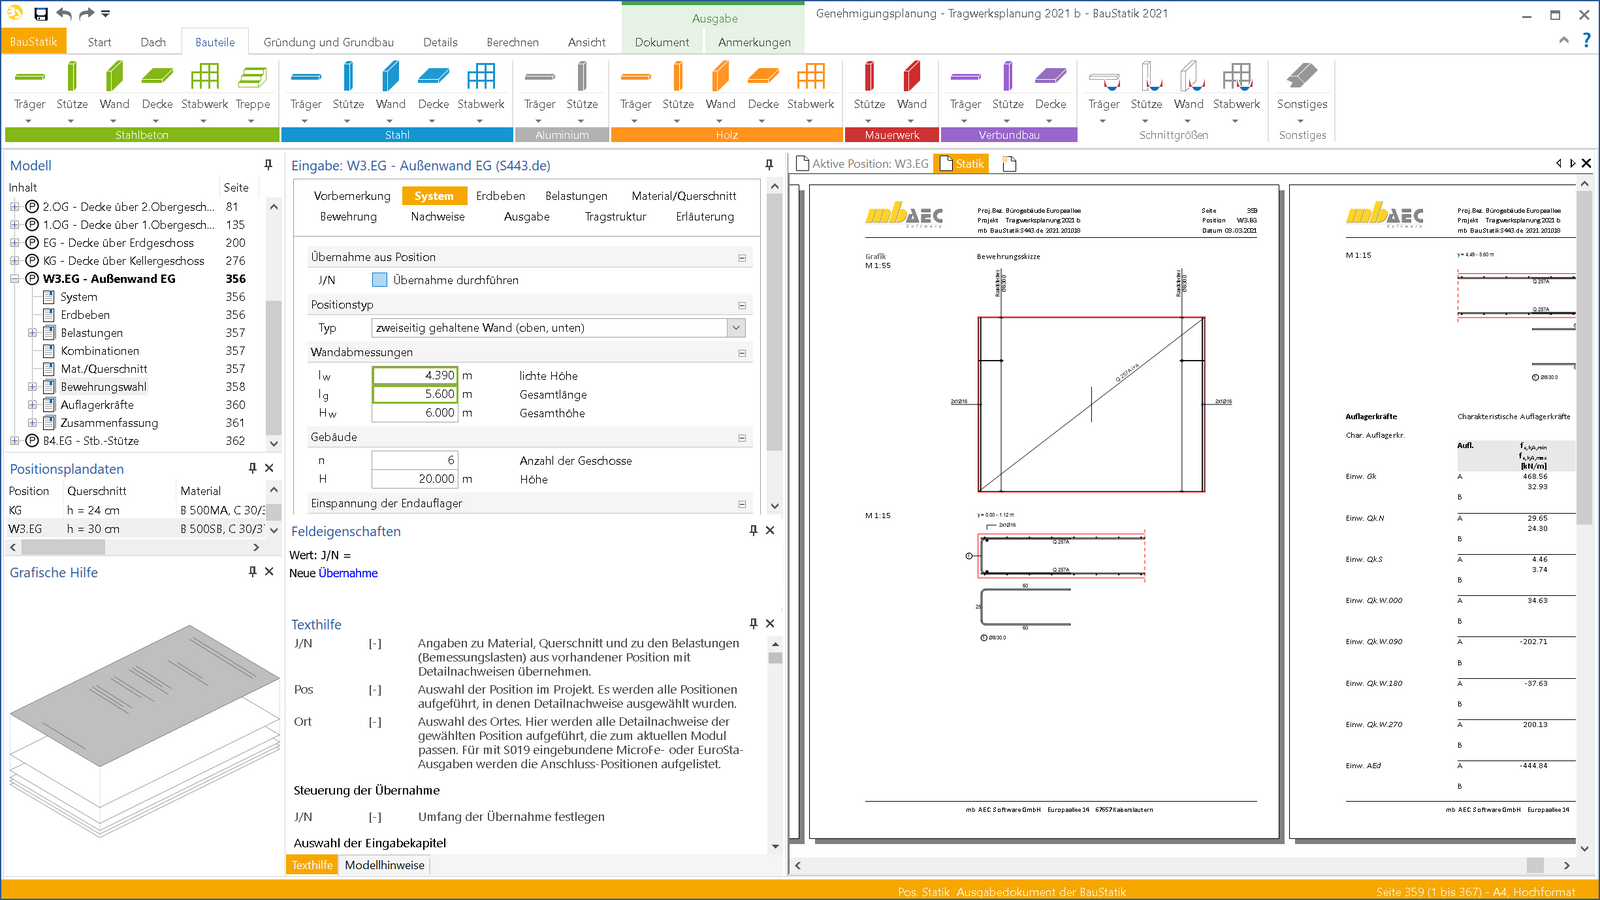This screenshot has height=900, width=1600.
Task: Select the Mauerwerk Stütze icon
Action: click(x=869, y=78)
